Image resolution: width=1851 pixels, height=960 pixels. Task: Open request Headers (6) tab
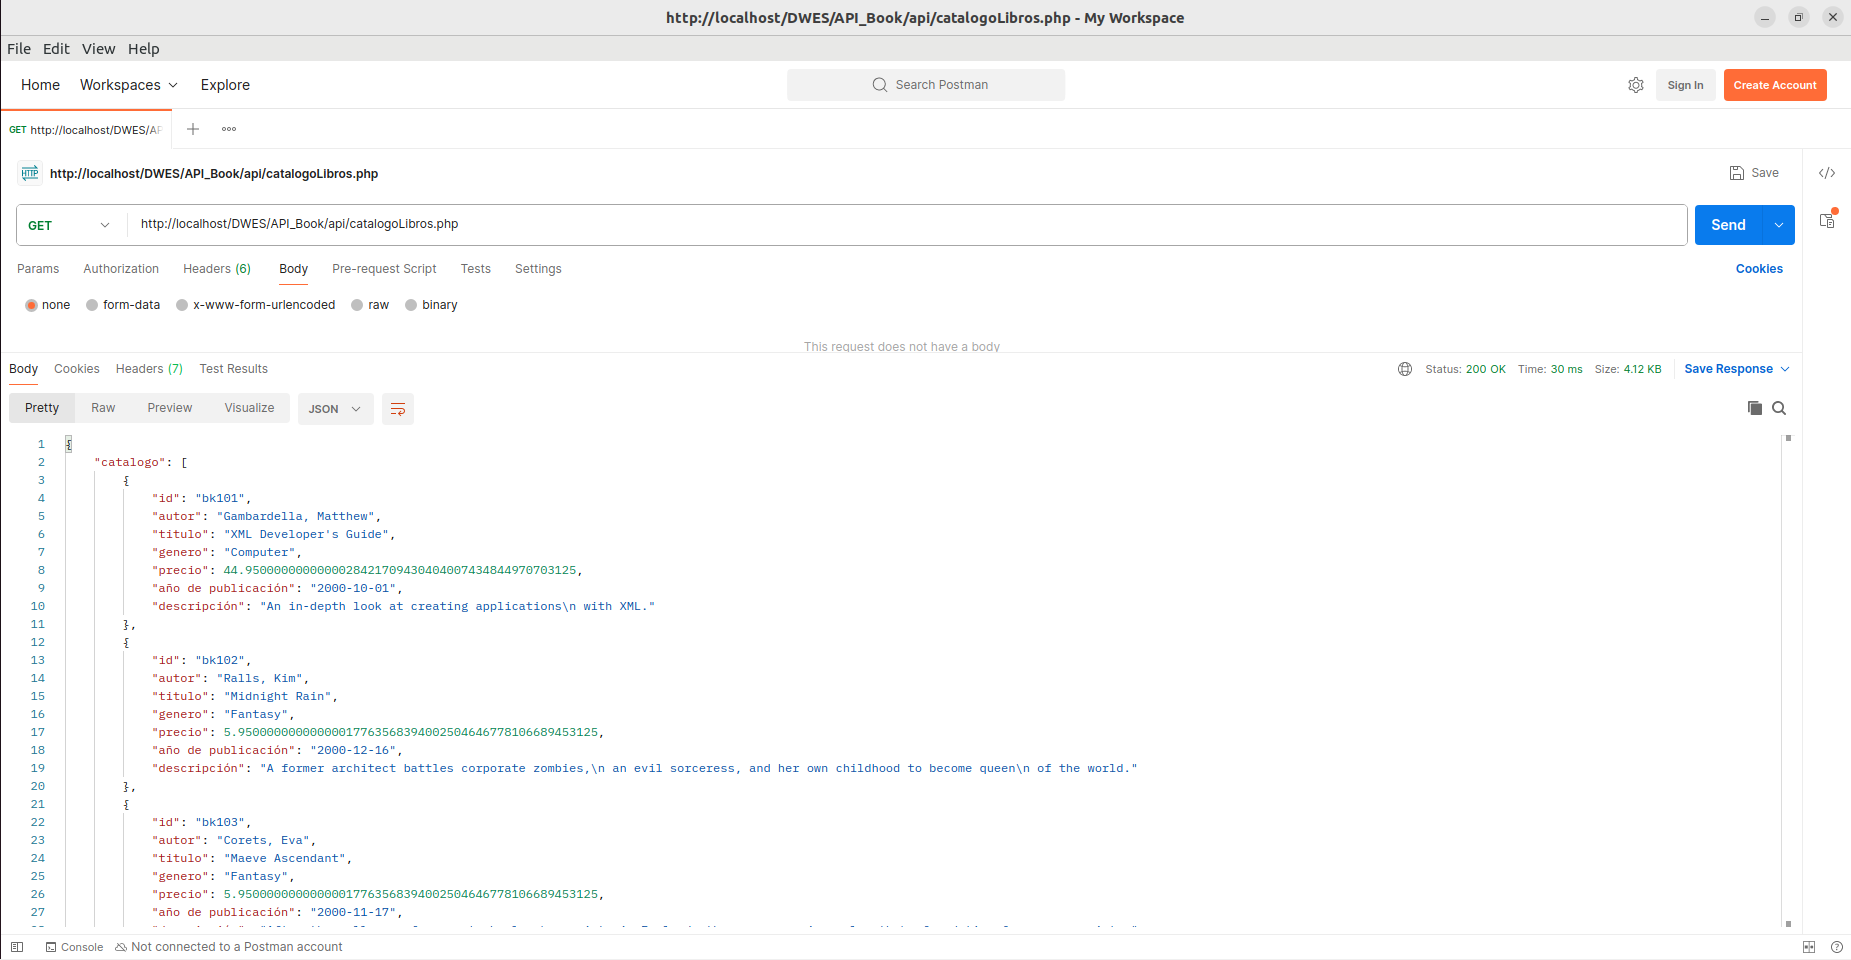pos(217,269)
